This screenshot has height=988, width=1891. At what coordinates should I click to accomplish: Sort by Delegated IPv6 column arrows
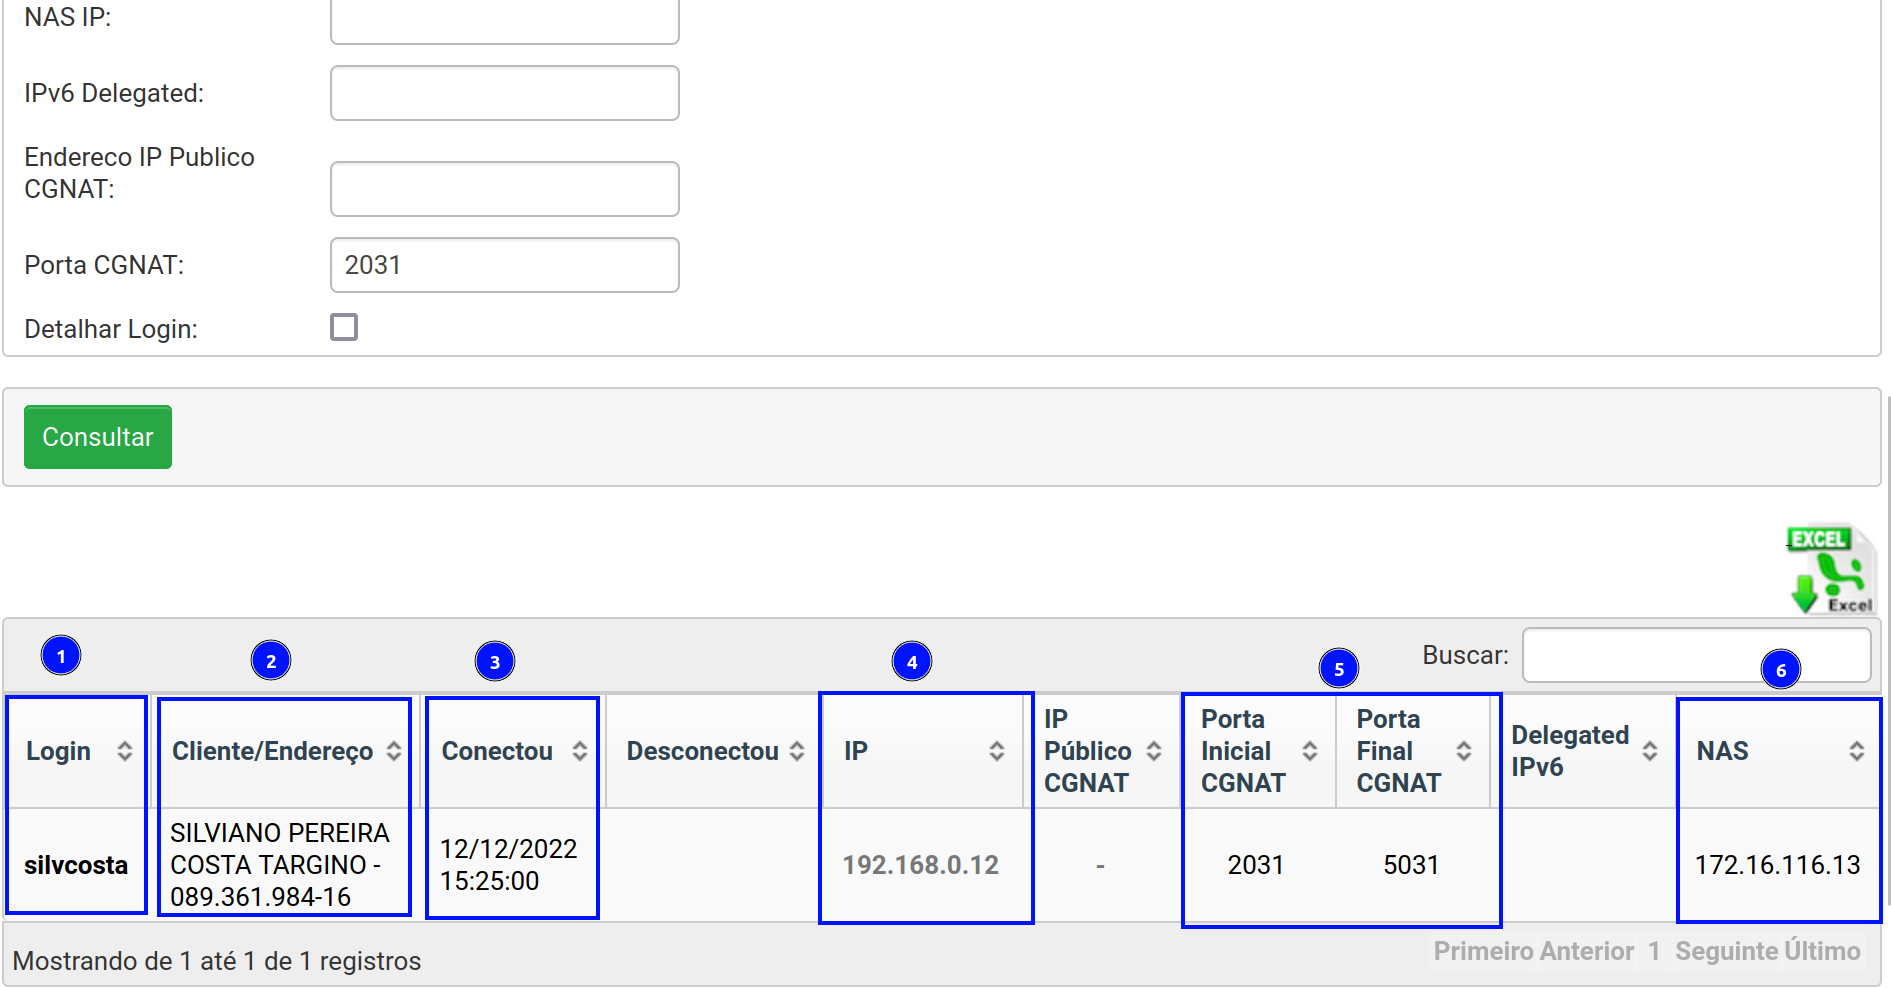[1649, 751]
